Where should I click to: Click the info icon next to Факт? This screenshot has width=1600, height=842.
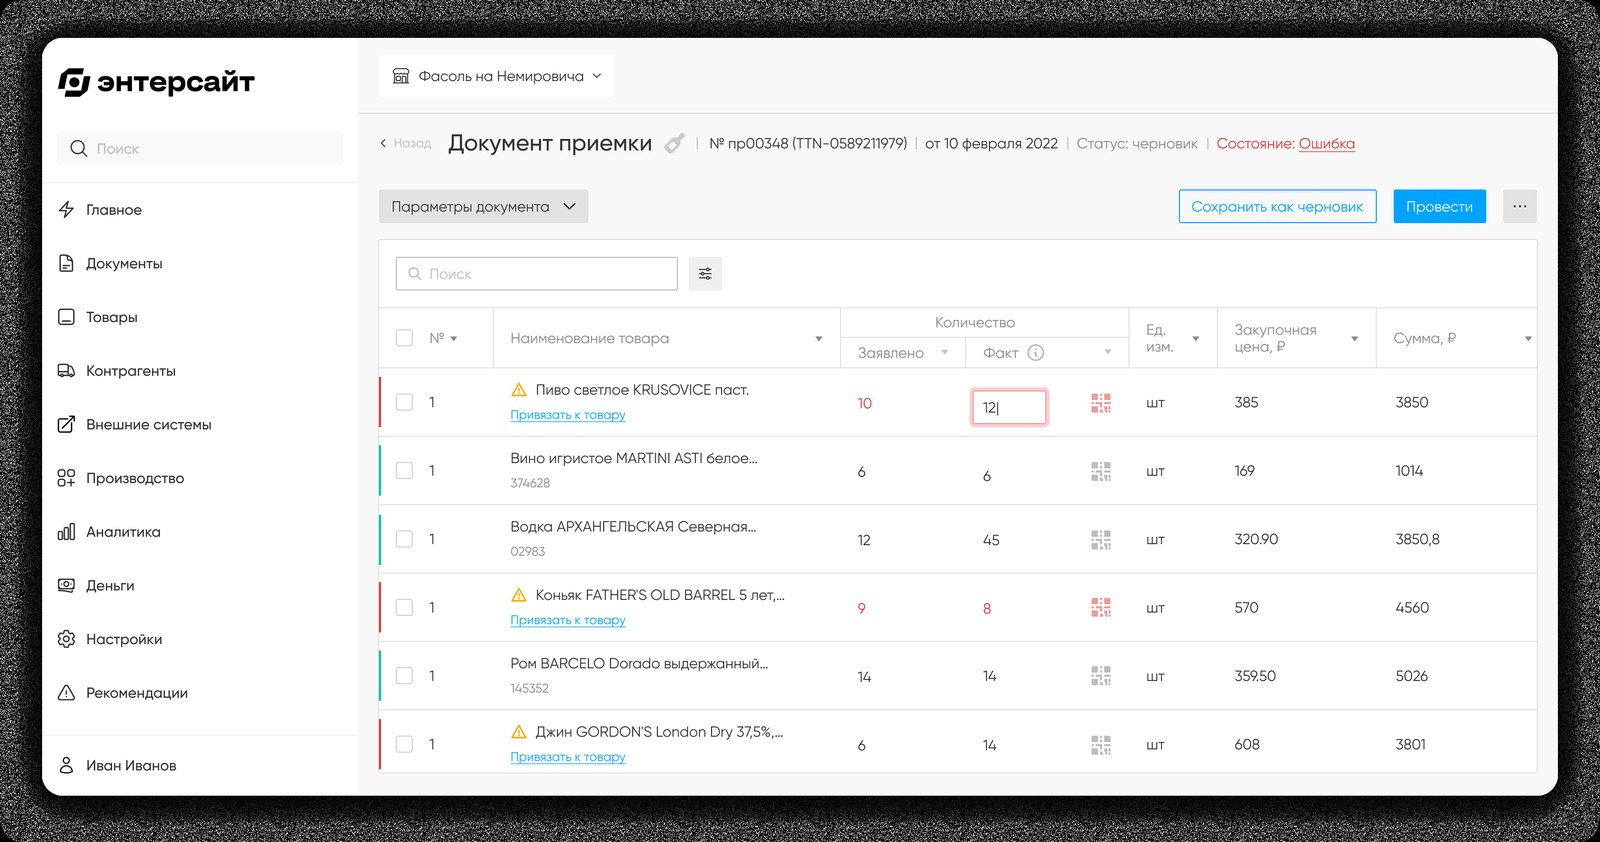point(1036,353)
